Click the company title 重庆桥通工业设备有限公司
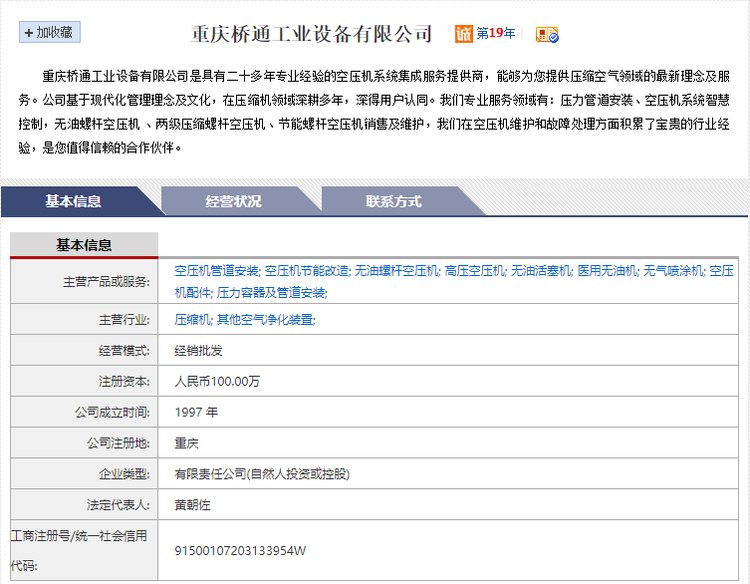This screenshot has width=750, height=584. pyautogui.click(x=312, y=34)
